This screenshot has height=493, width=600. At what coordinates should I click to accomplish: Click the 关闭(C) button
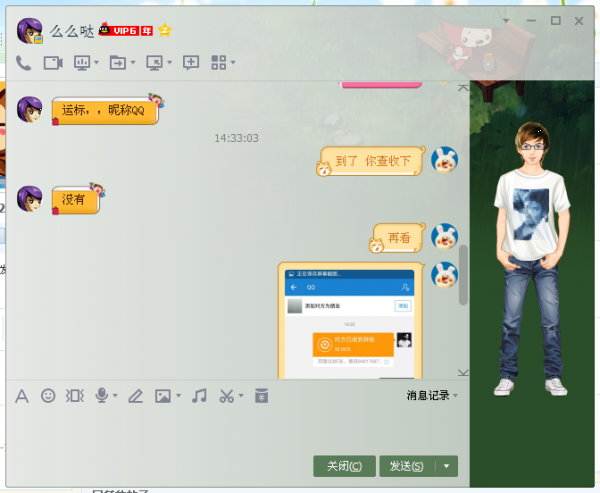click(x=344, y=466)
